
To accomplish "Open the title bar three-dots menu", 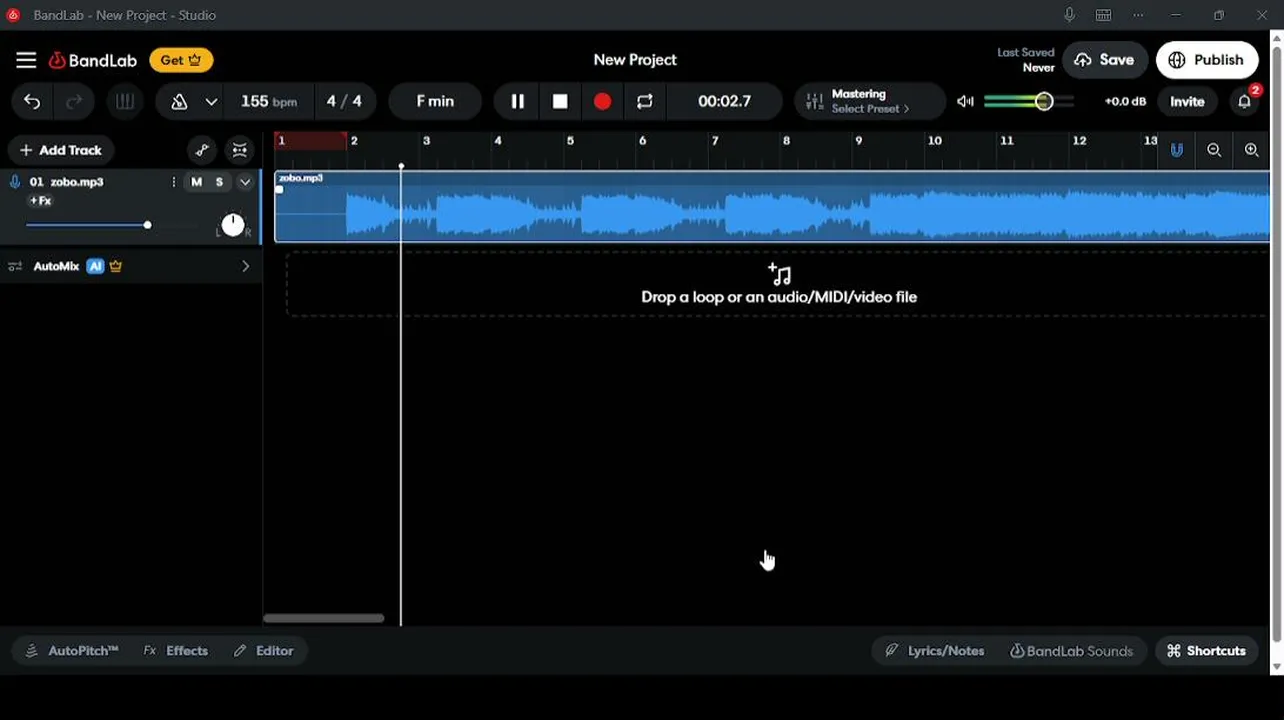I will click(1138, 15).
